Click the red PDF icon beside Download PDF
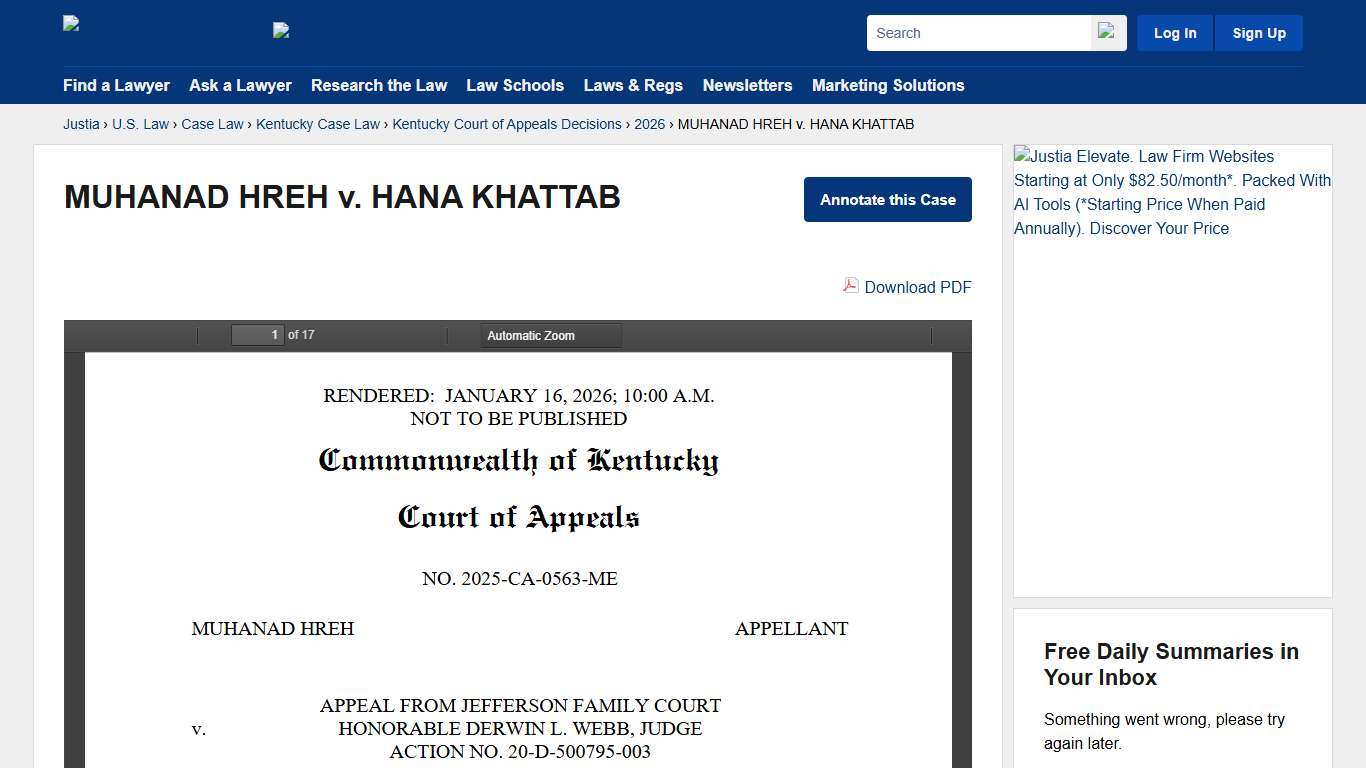This screenshot has width=1366, height=768. pyautogui.click(x=849, y=286)
